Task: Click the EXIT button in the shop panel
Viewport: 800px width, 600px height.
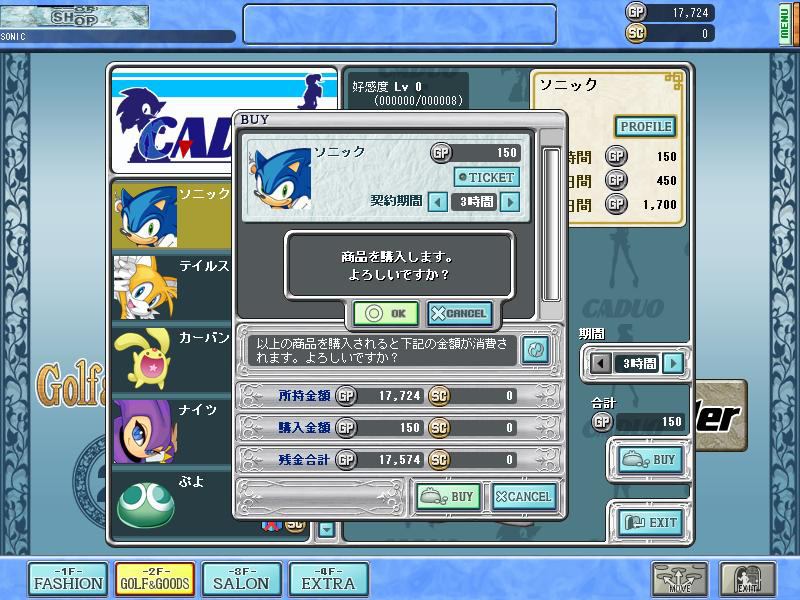Action: pos(650,522)
